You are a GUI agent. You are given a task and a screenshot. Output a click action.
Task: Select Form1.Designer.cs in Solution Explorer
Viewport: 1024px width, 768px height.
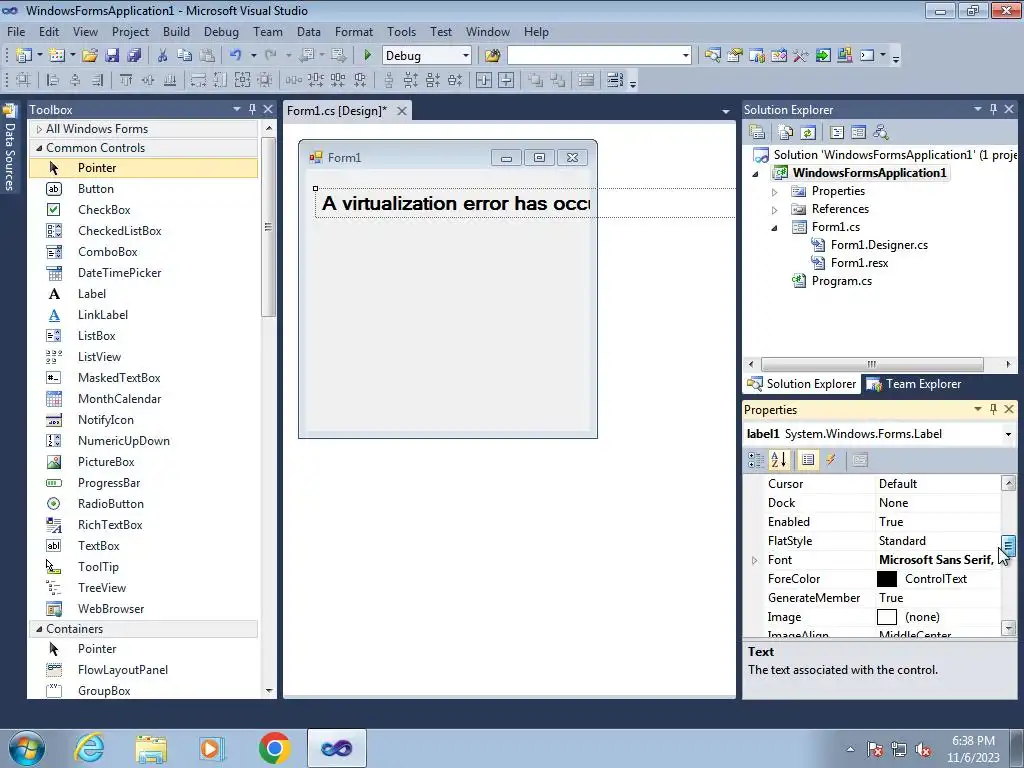coord(879,245)
